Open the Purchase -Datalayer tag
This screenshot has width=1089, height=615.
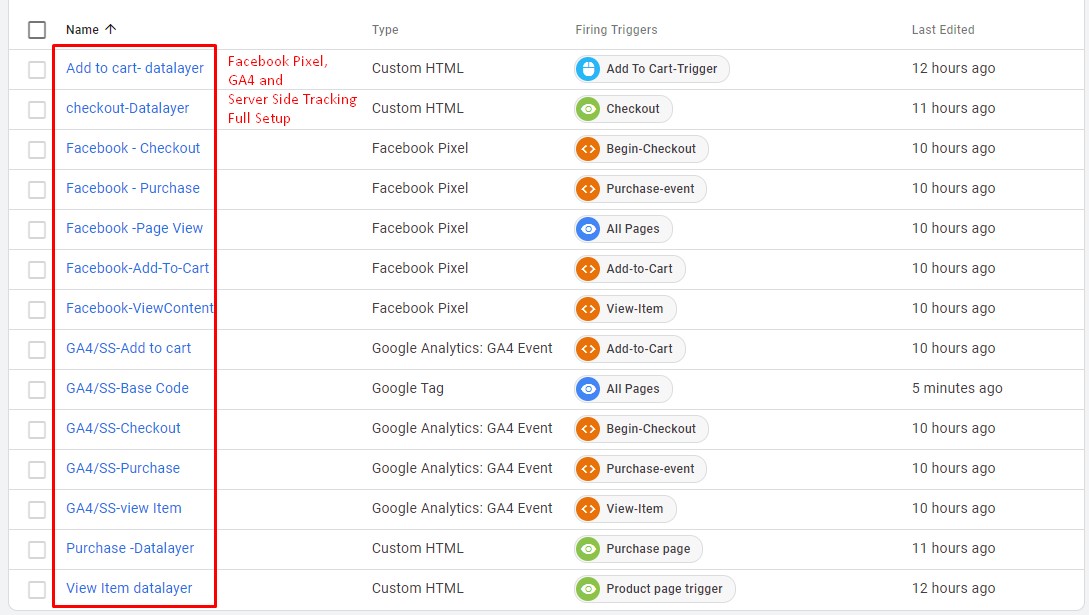pos(130,548)
